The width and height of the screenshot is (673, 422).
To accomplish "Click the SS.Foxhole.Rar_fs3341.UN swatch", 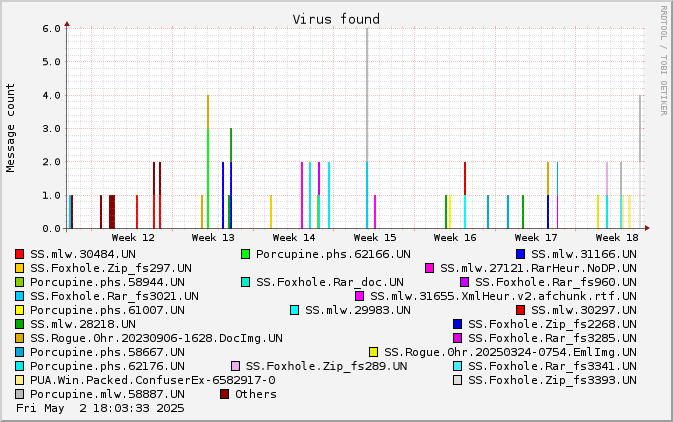I will pos(458,366).
